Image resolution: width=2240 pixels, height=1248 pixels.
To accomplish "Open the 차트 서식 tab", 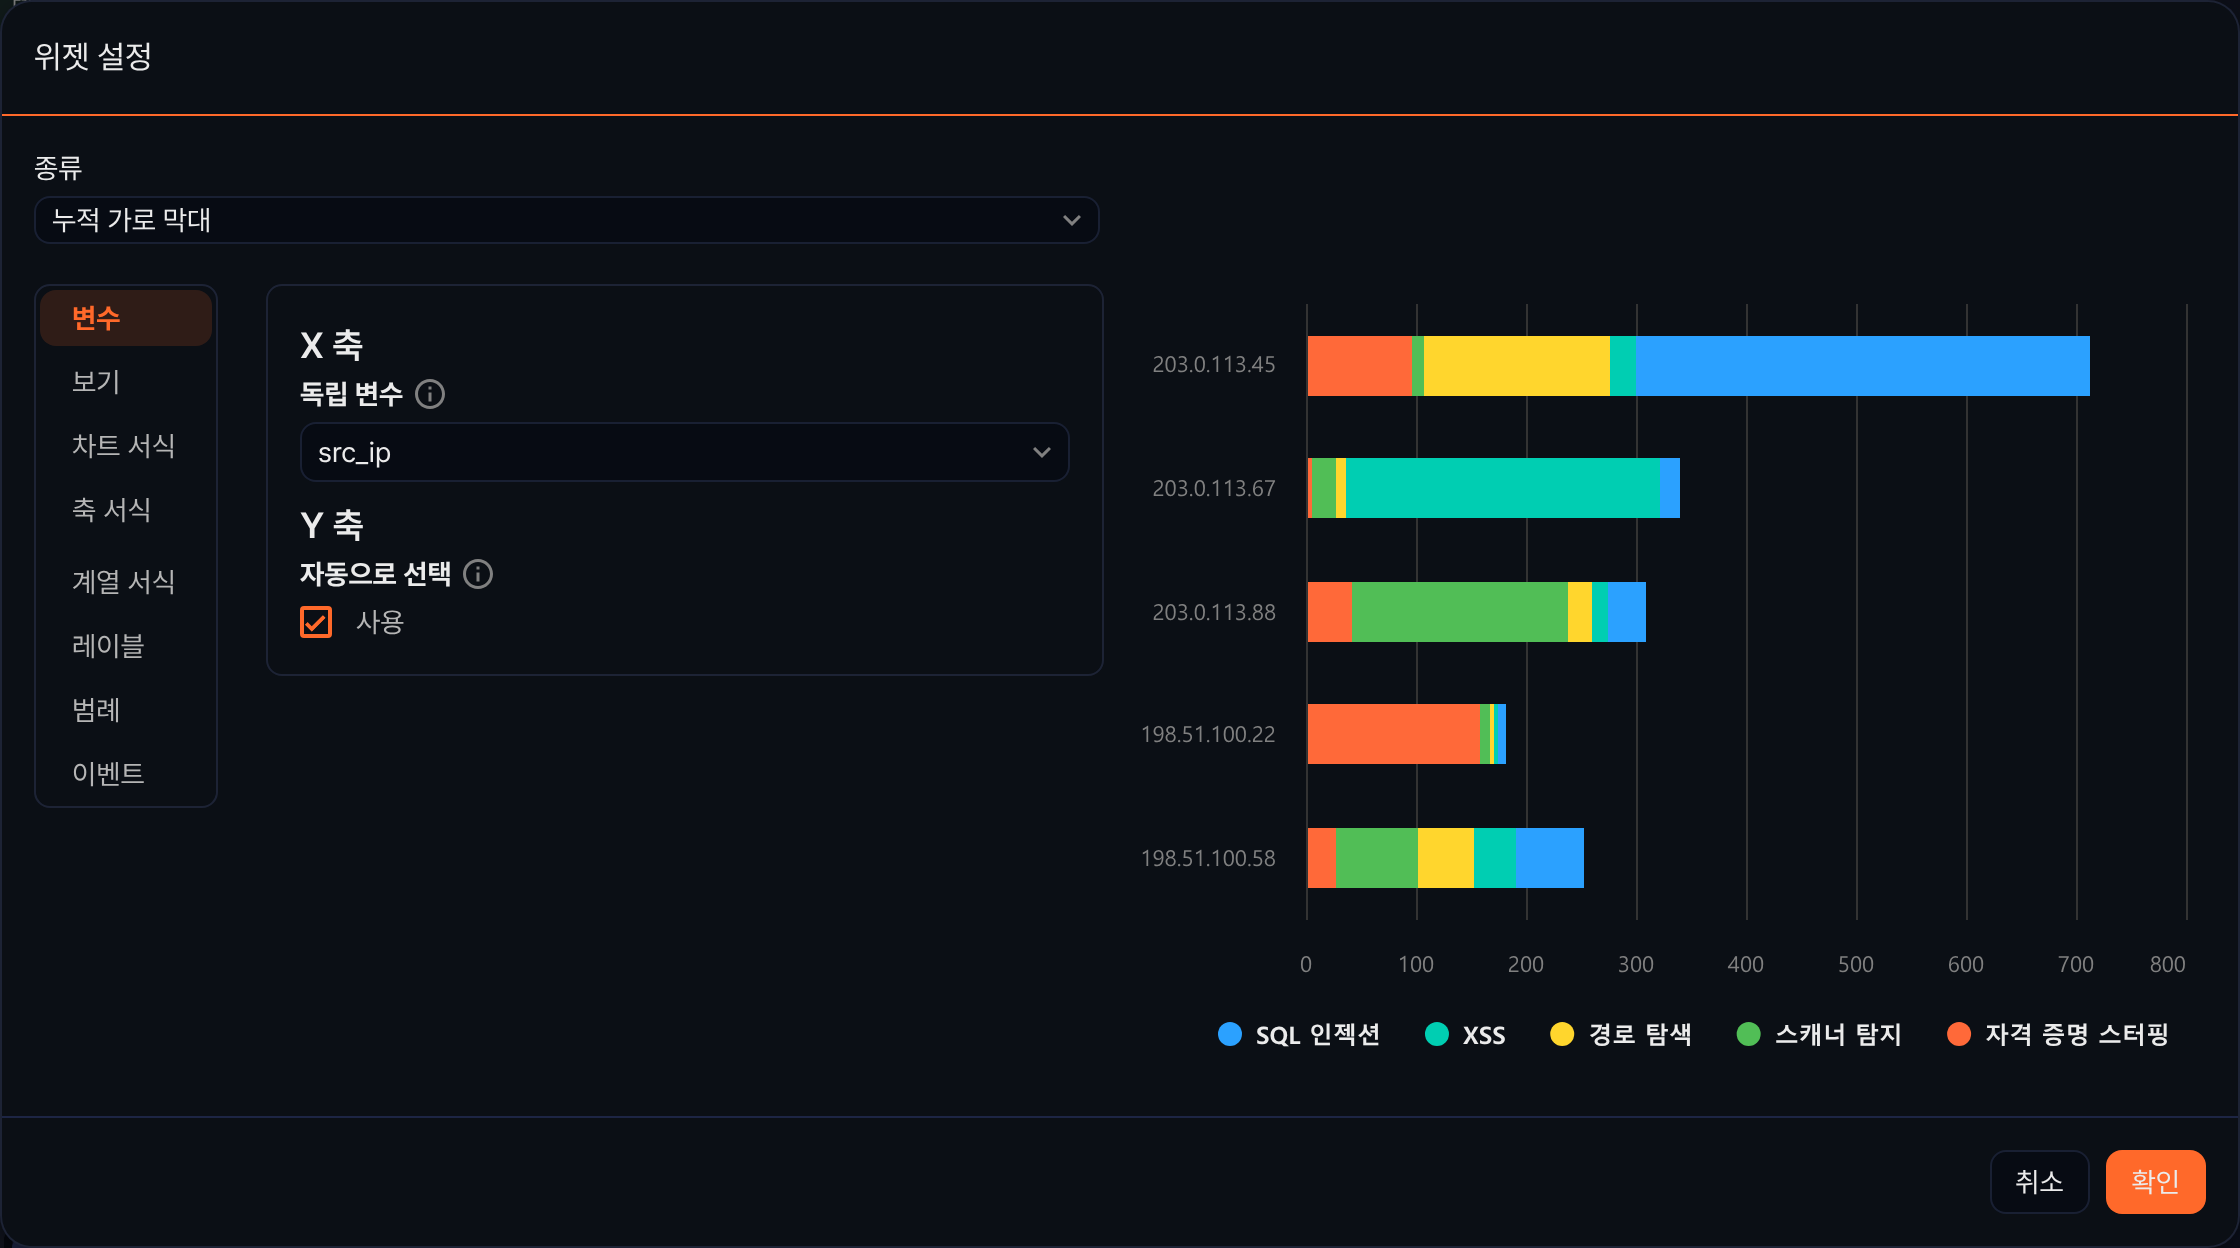I will pos(126,446).
